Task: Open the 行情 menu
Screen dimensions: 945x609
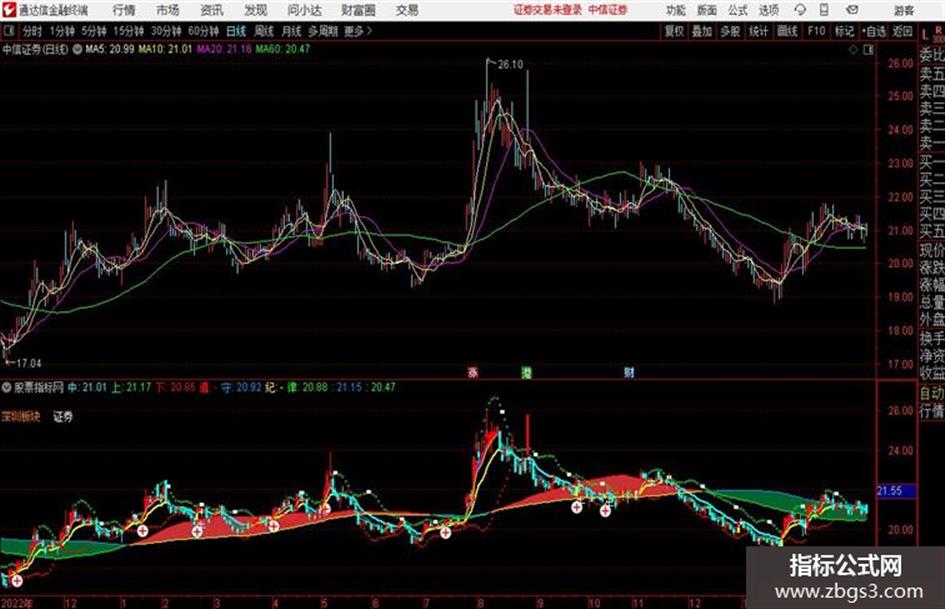Action: coord(124,10)
